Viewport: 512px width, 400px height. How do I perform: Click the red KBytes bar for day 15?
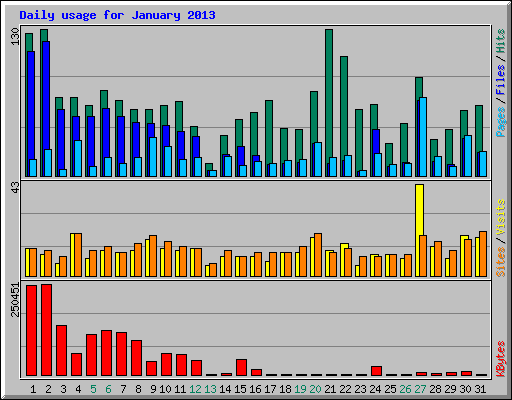pos(241,368)
